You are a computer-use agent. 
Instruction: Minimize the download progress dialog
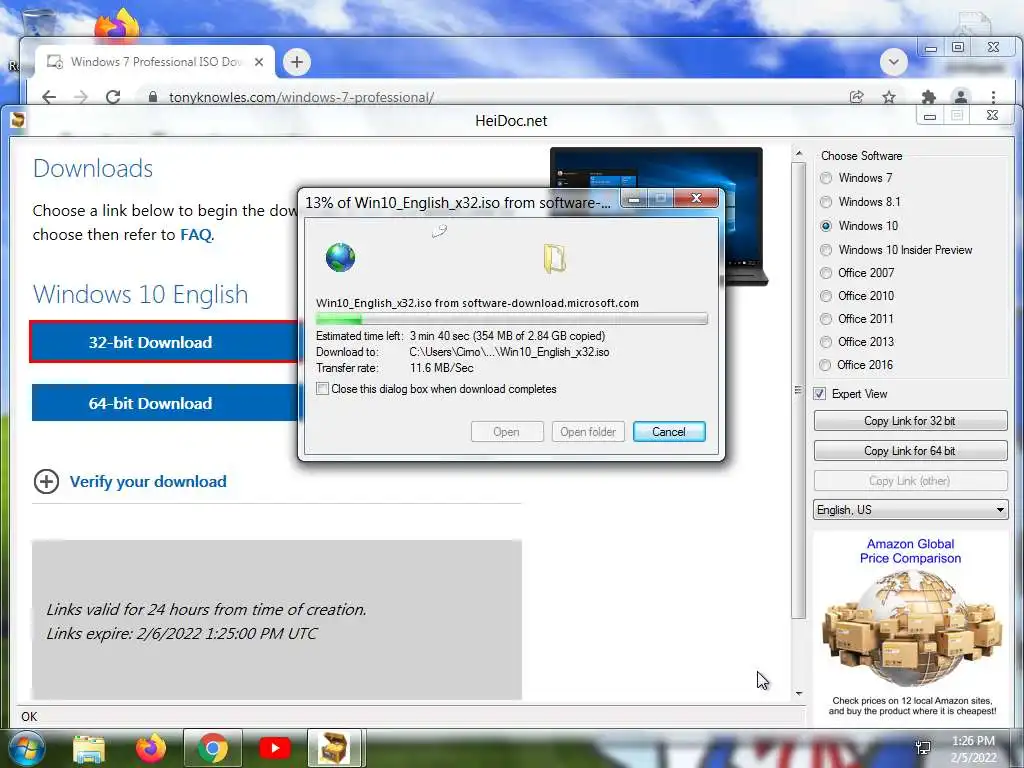click(x=633, y=199)
